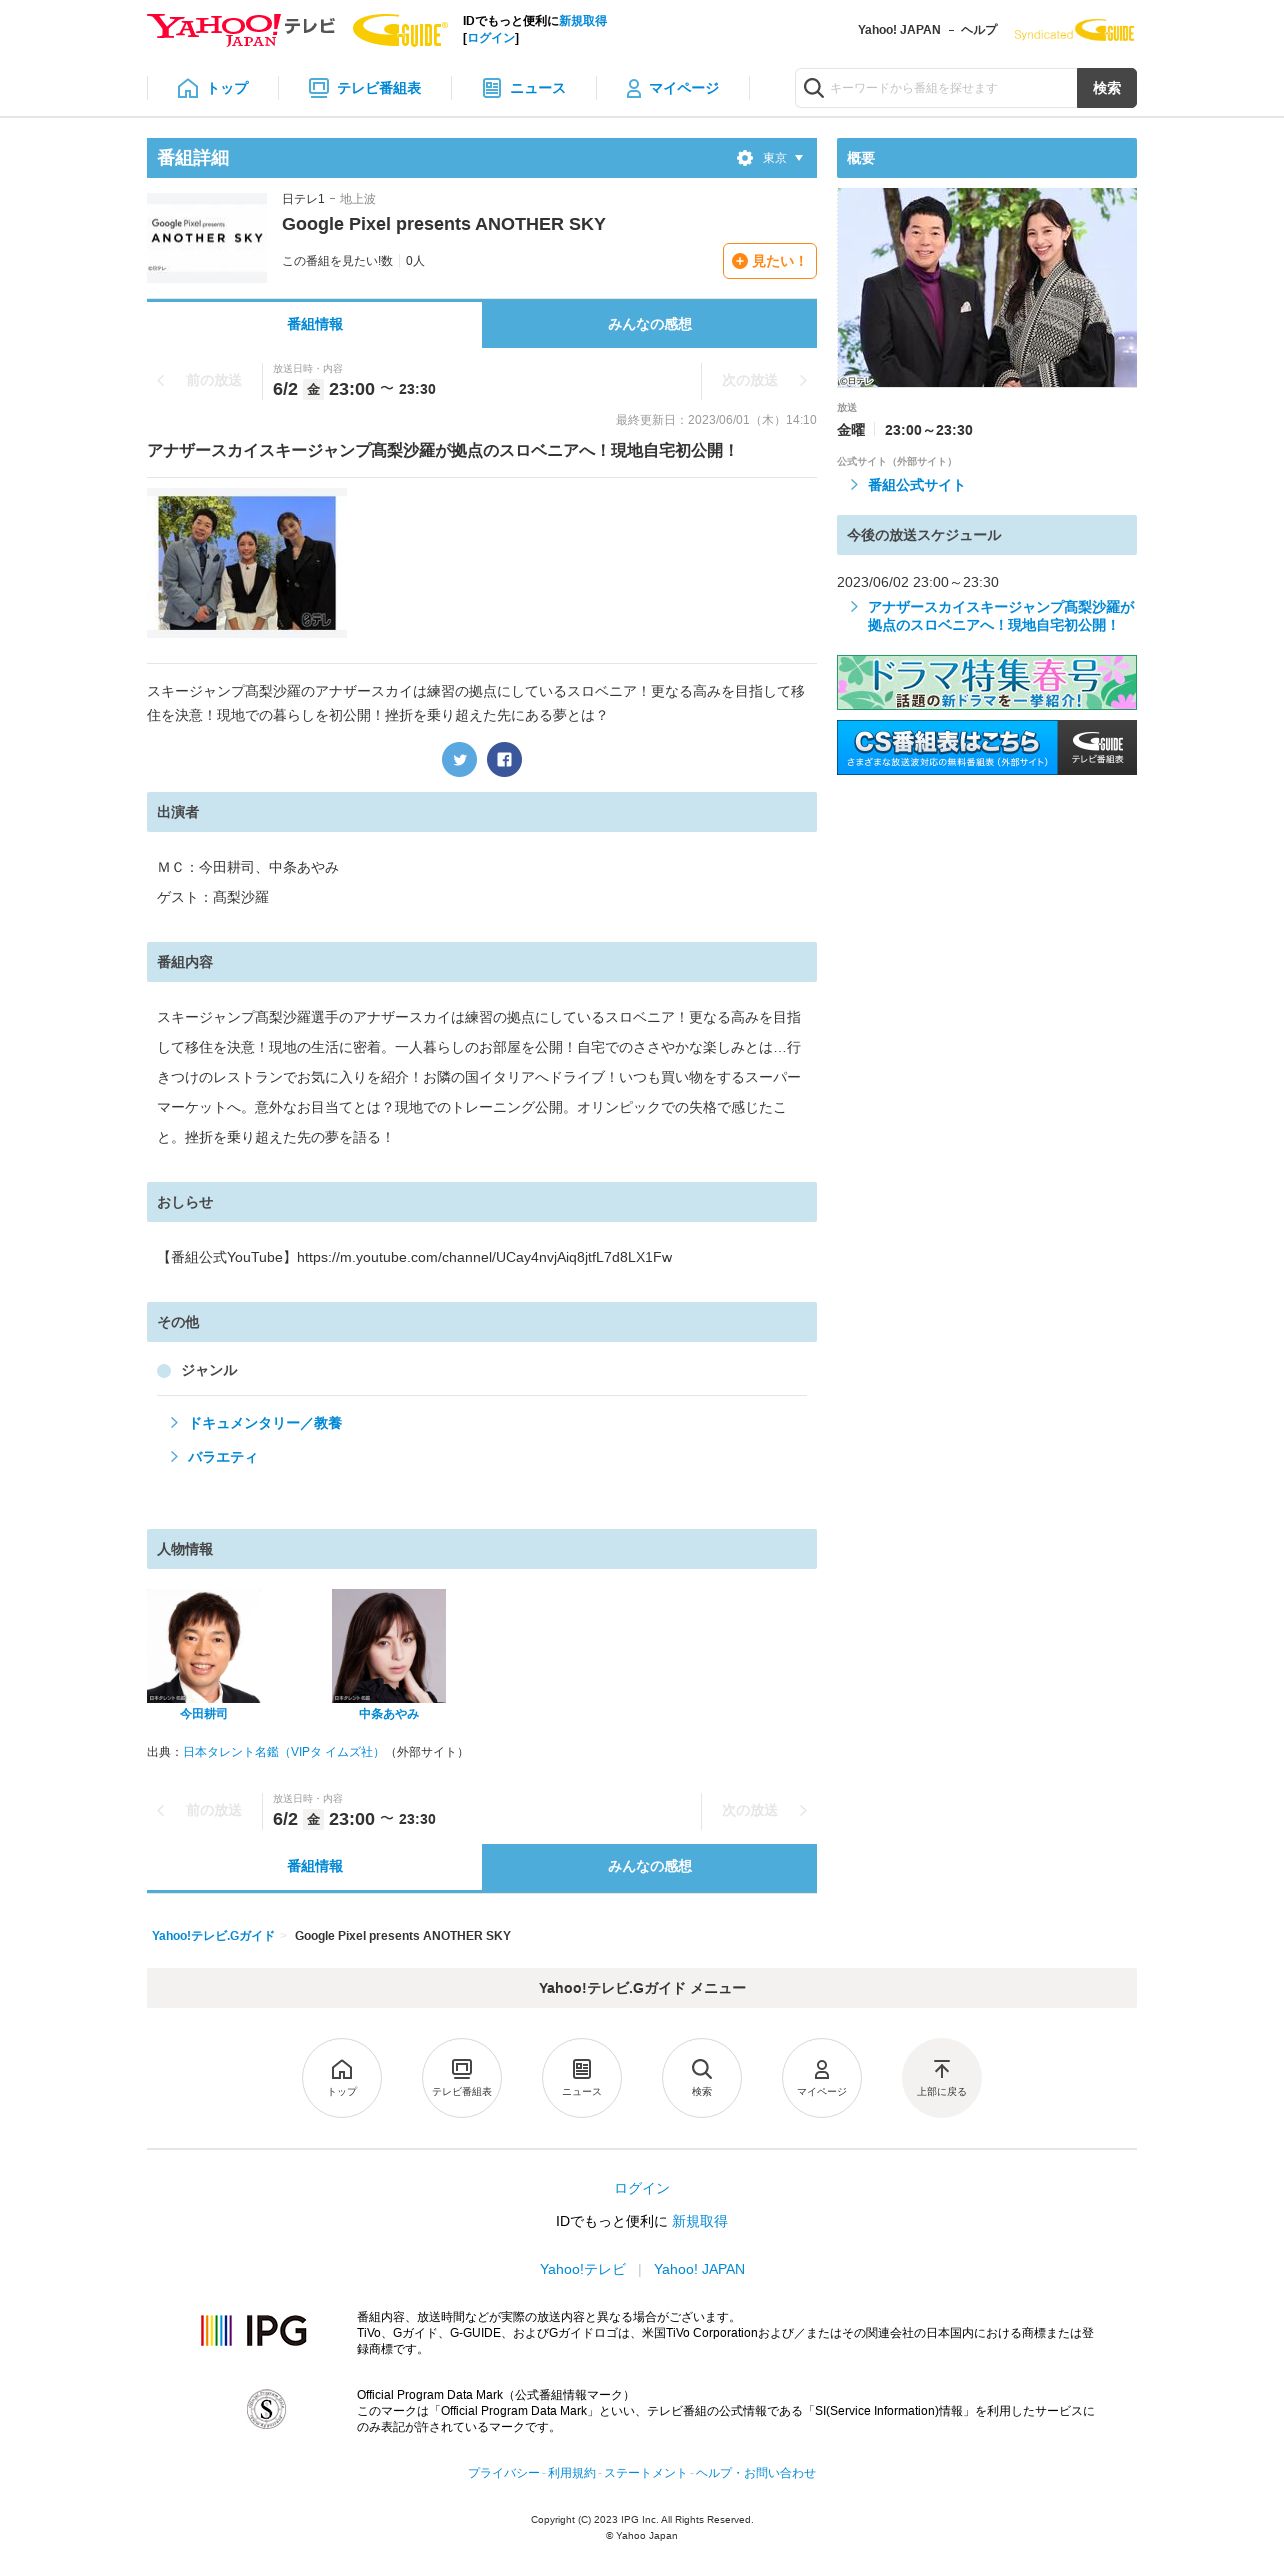Open upcoming schedule アナザースカイスキージャンプ link
Screen dimensions: 1284x2564
tap(1001, 616)
